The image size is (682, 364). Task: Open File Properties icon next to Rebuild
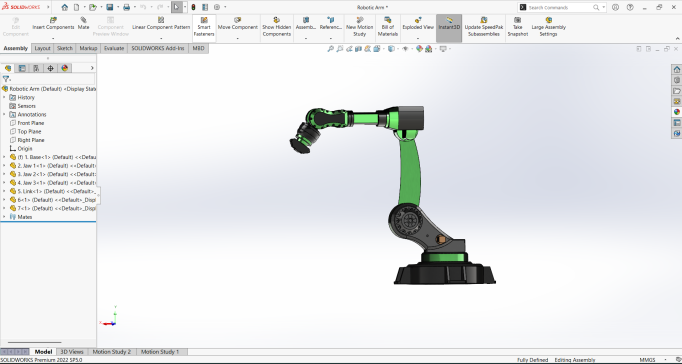pos(205,7)
